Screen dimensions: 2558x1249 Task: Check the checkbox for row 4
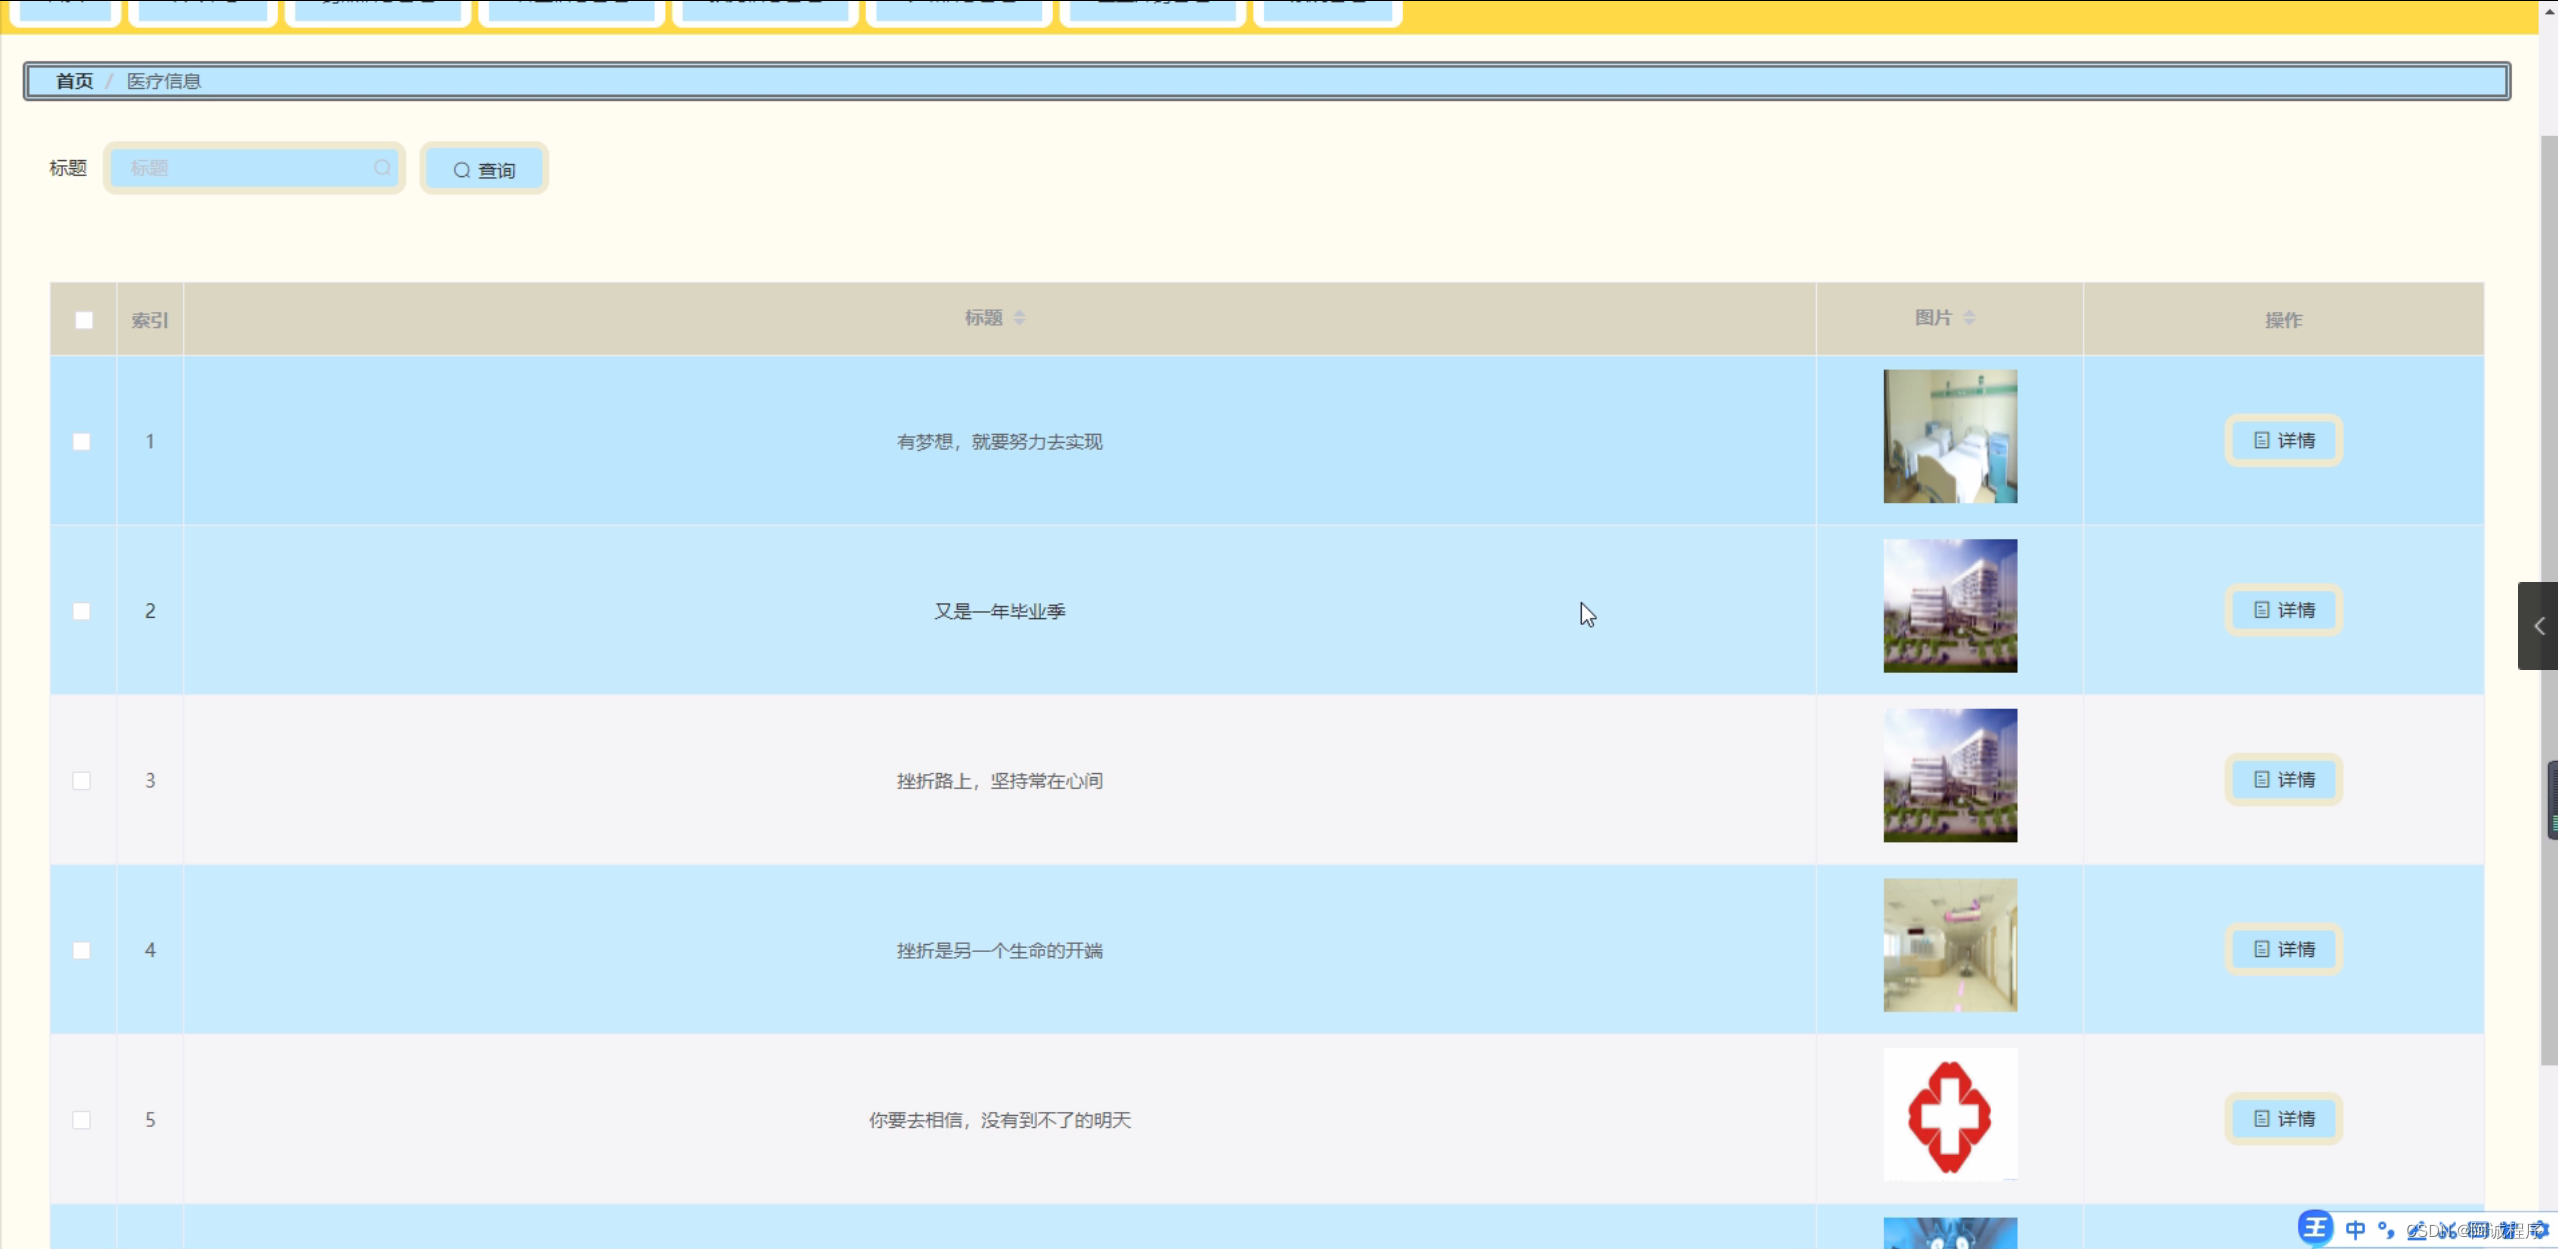(x=82, y=950)
